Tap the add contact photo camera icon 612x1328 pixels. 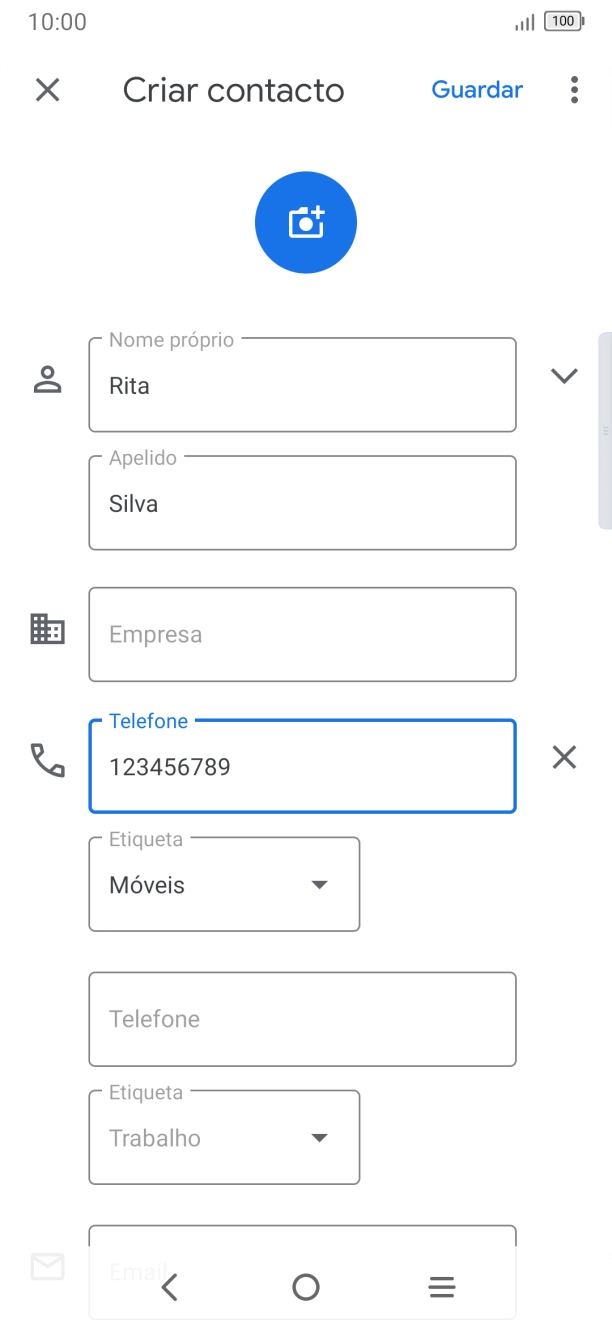tap(306, 222)
